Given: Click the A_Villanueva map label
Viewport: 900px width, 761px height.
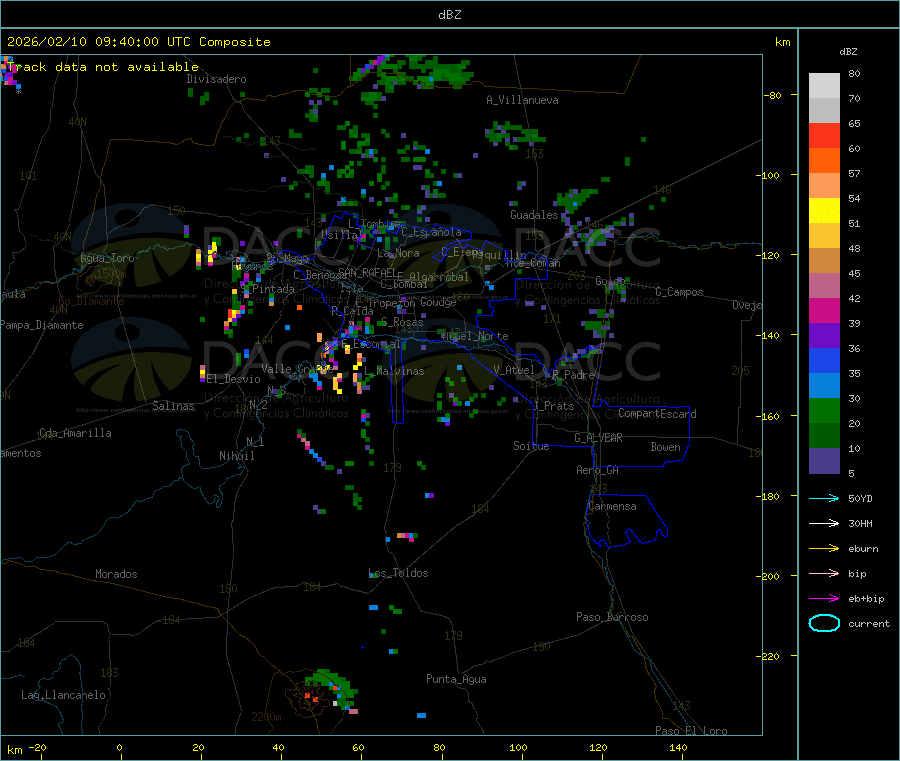Looking at the screenshot, I should 522,100.
